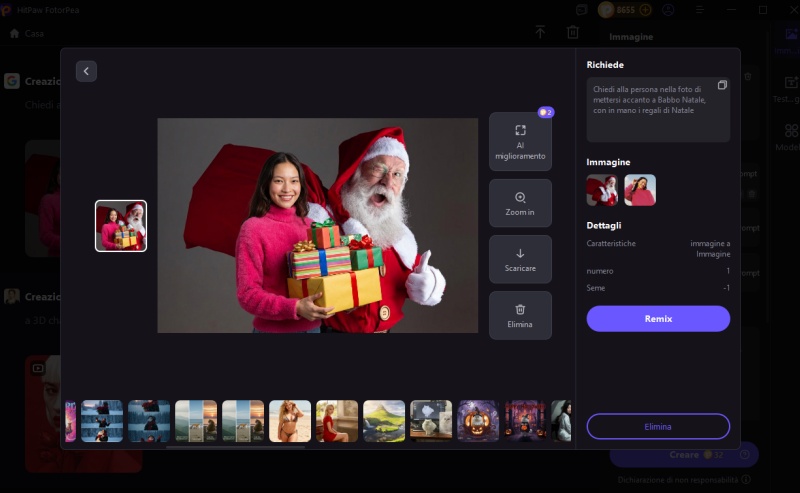This screenshot has height=493, width=800.
Task: Select the woman in pink reference image
Action: (x=640, y=190)
